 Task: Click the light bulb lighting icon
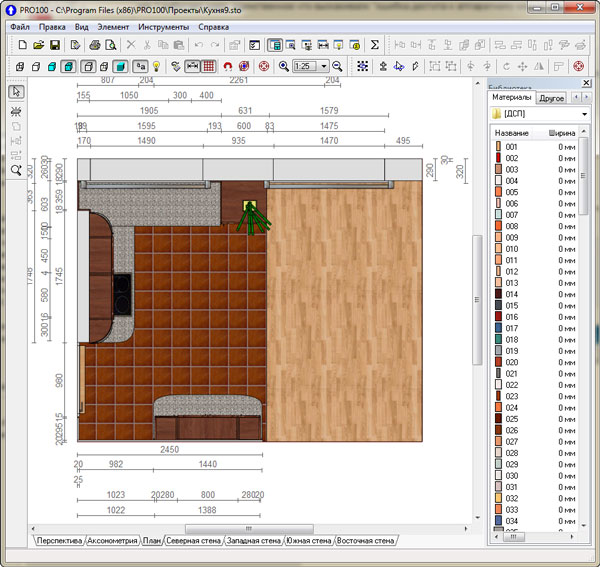156,66
